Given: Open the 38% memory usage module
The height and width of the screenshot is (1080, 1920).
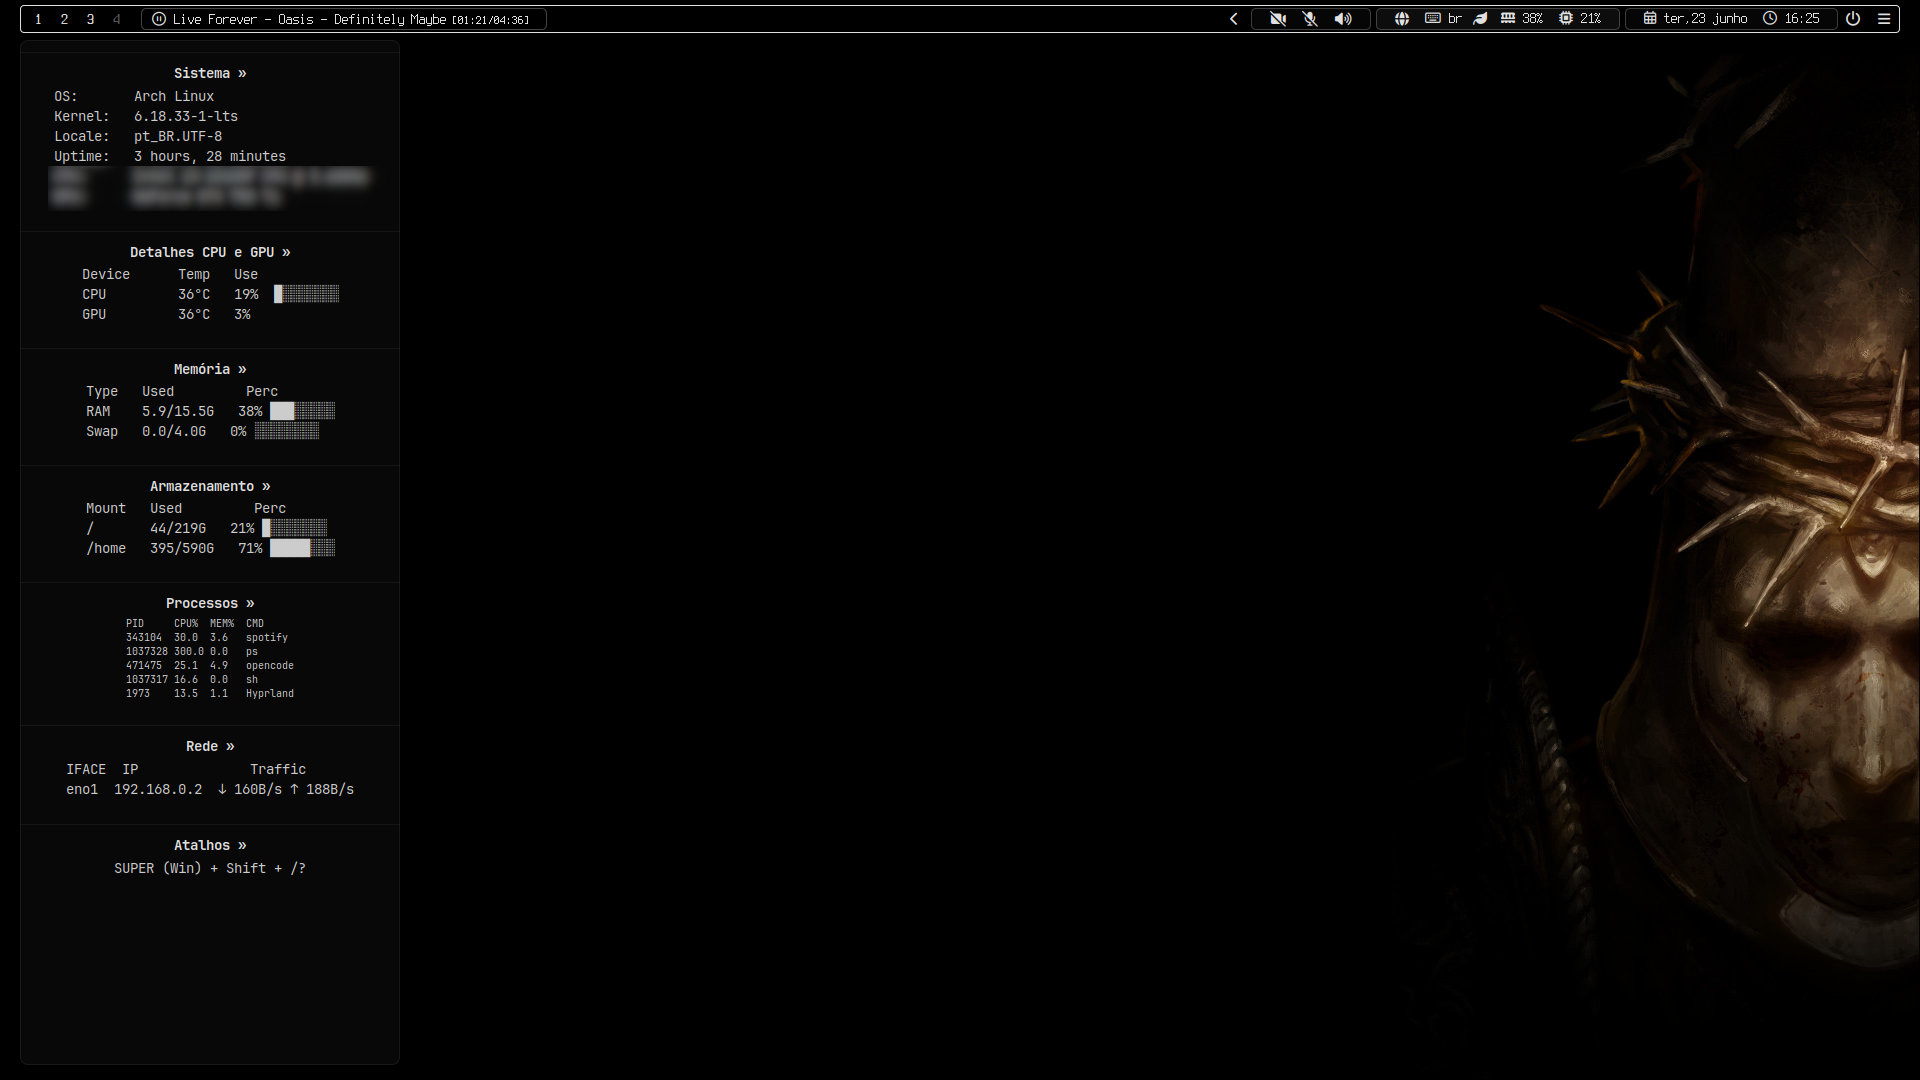Looking at the screenshot, I should click(1522, 19).
